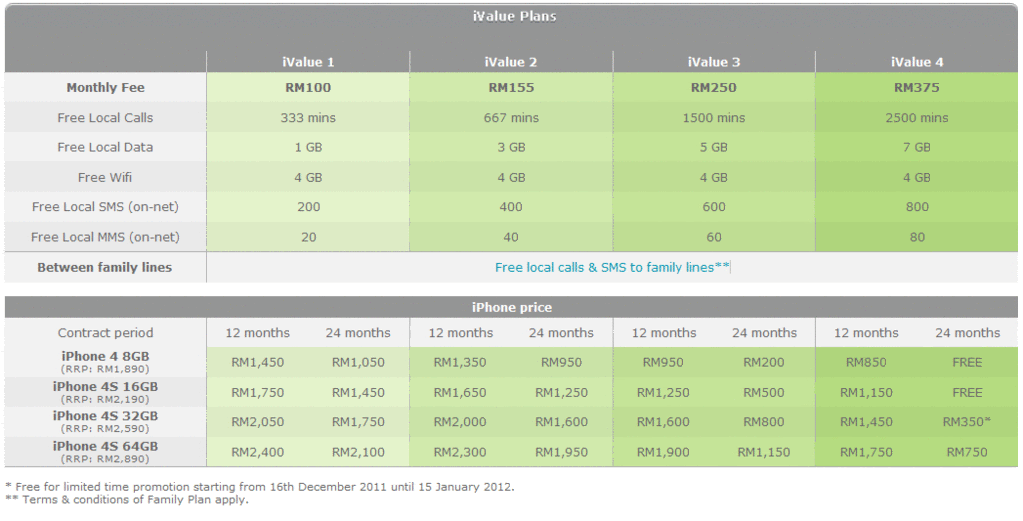Click the RM2,100 price cell
The height and width of the screenshot is (521, 1023).
(358, 452)
